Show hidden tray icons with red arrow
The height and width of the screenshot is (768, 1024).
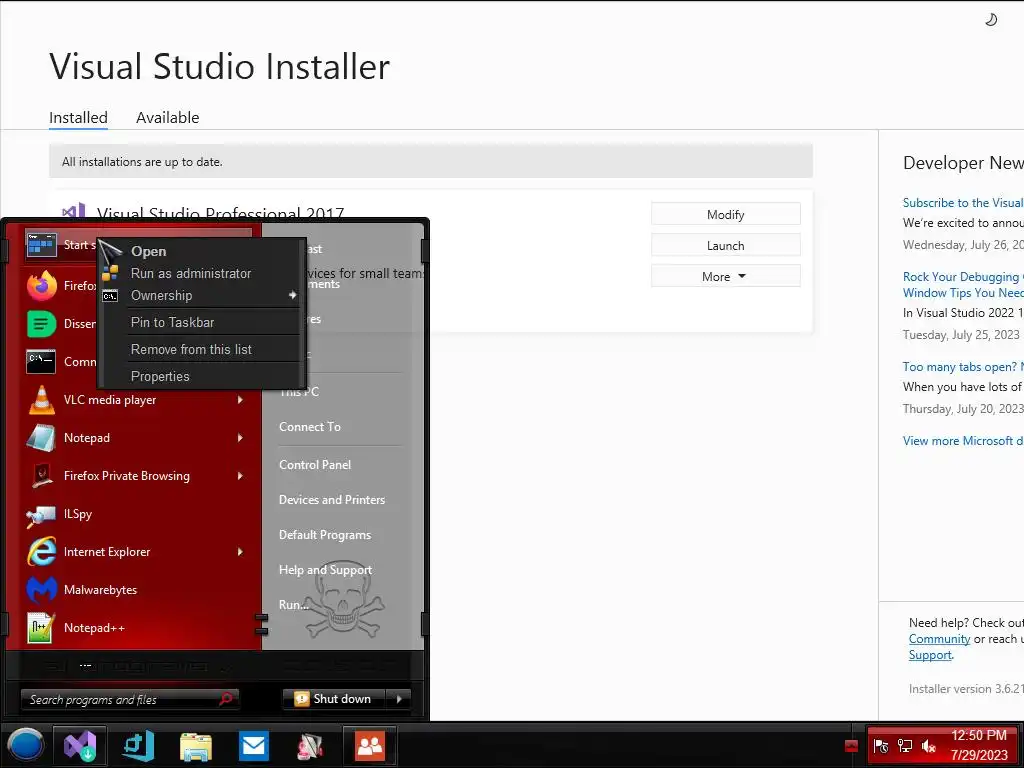click(x=851, y=746)
